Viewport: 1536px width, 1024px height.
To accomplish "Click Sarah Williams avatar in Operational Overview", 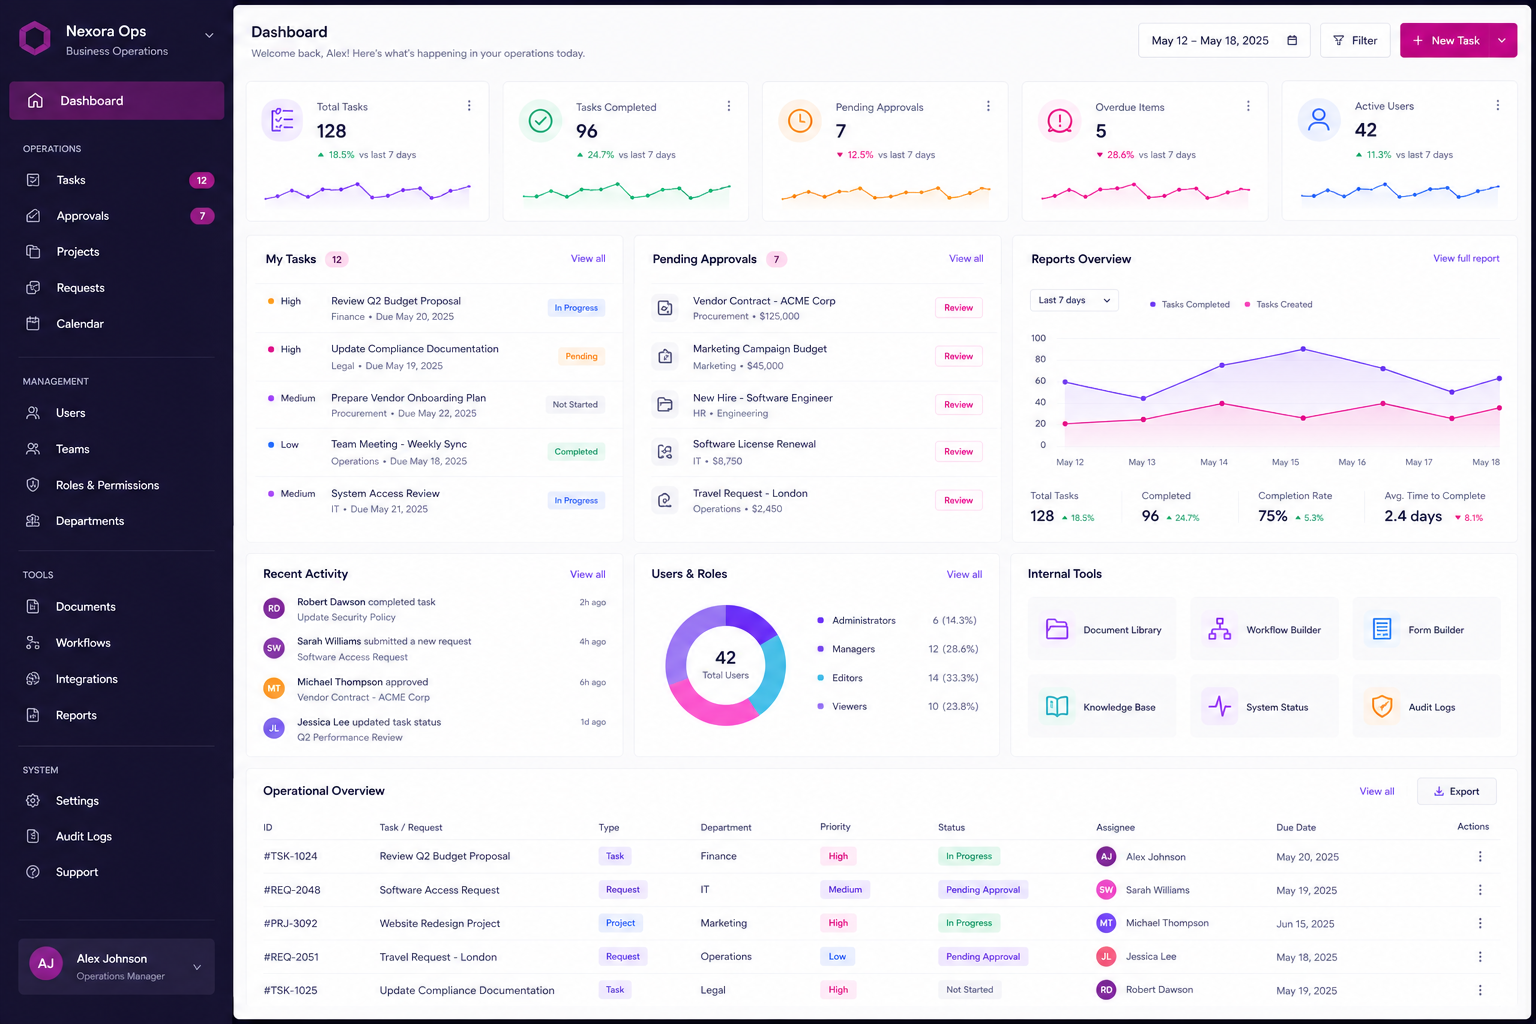I will click(x=1106, y=889).
